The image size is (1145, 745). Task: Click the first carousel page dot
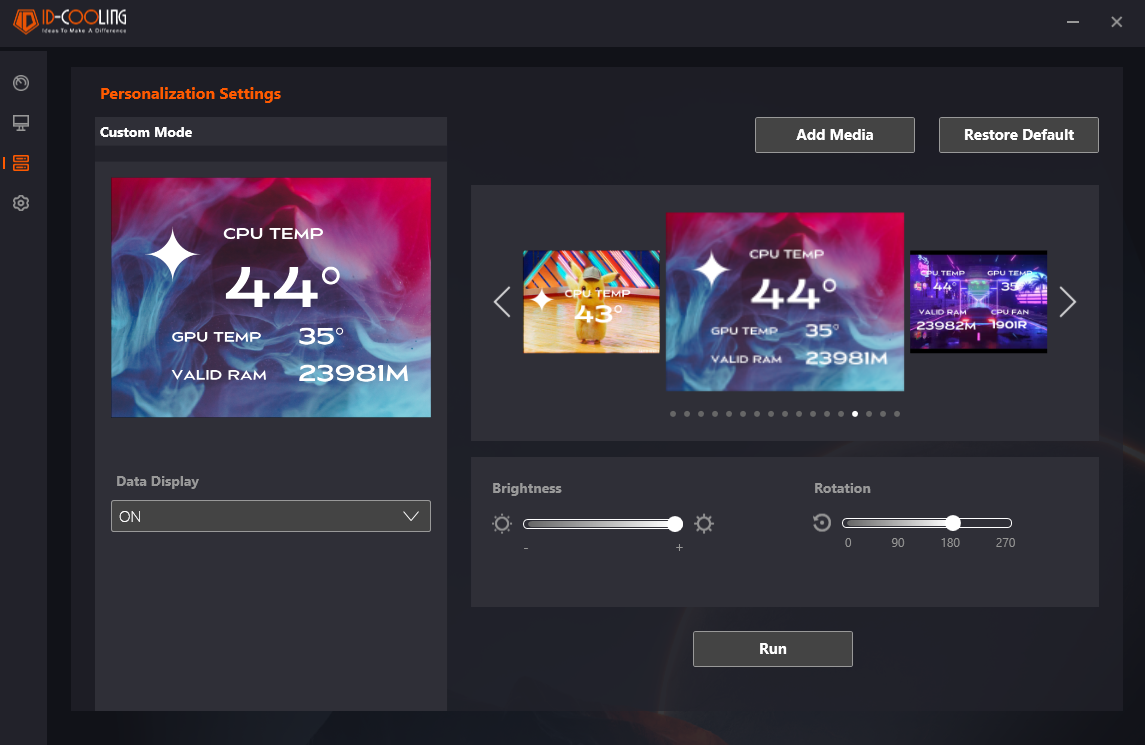(x=673, y=413)
